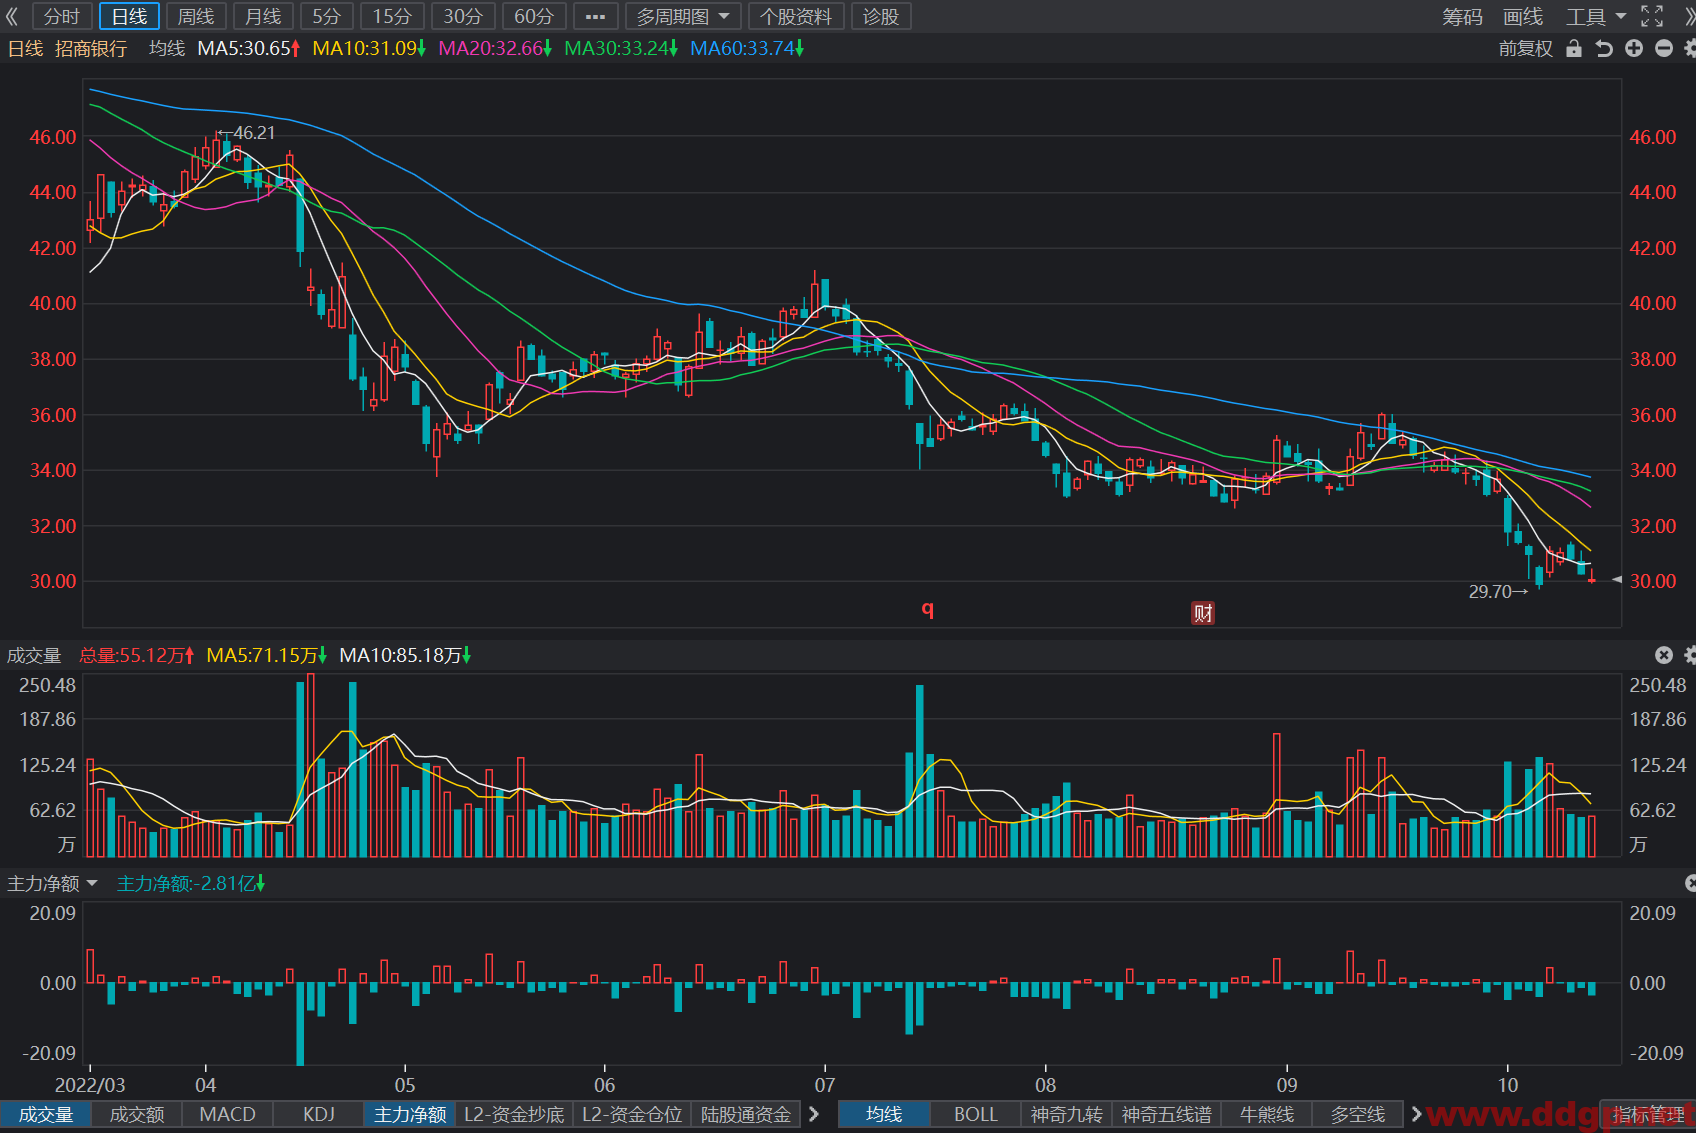The height and width of the screenshot is (1133, 1696).
Task: Open 多周期图 dropdown
Action: (683, 16)
